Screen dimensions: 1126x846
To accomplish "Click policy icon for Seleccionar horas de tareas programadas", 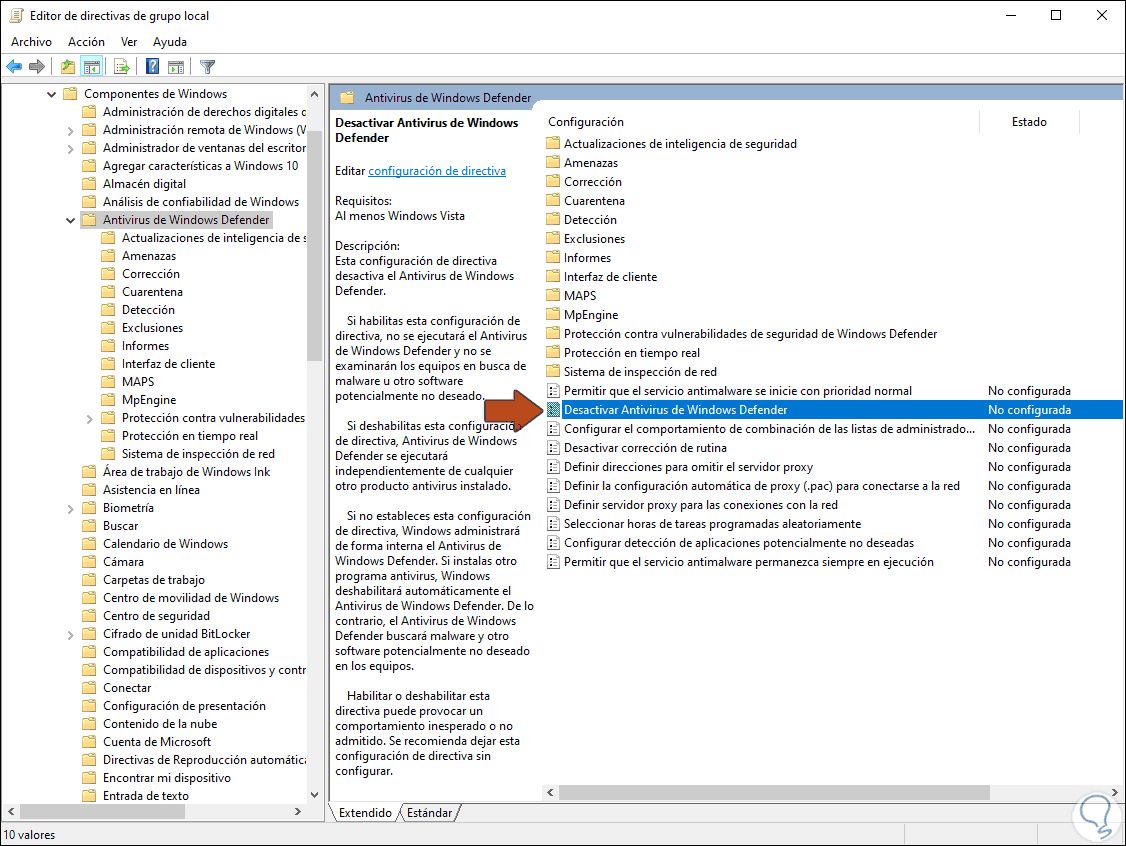I will [x=553, y=524].
